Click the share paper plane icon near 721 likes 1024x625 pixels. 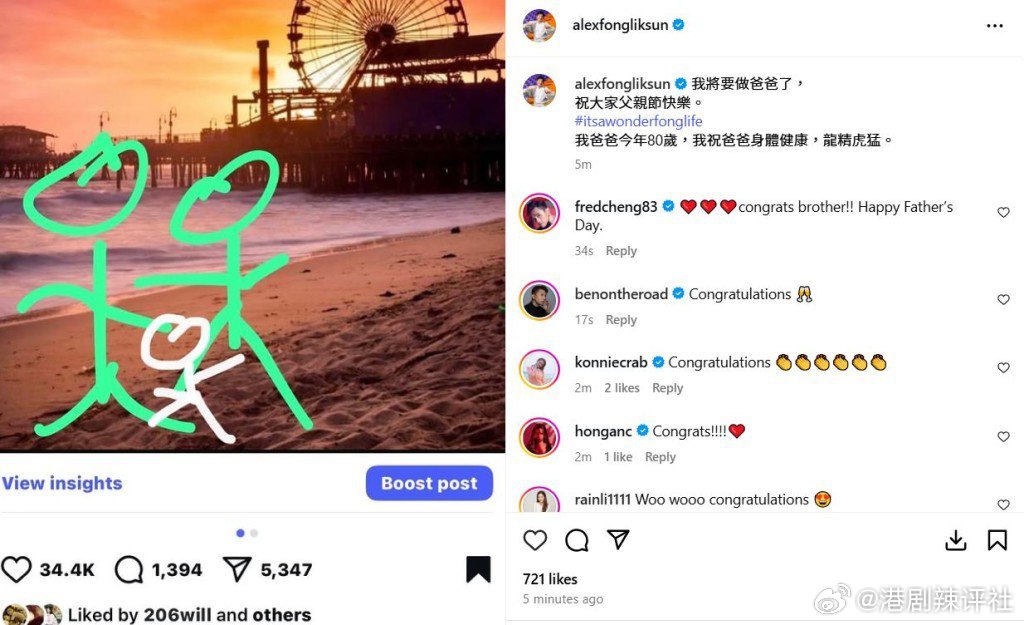(x=618, y=539)
